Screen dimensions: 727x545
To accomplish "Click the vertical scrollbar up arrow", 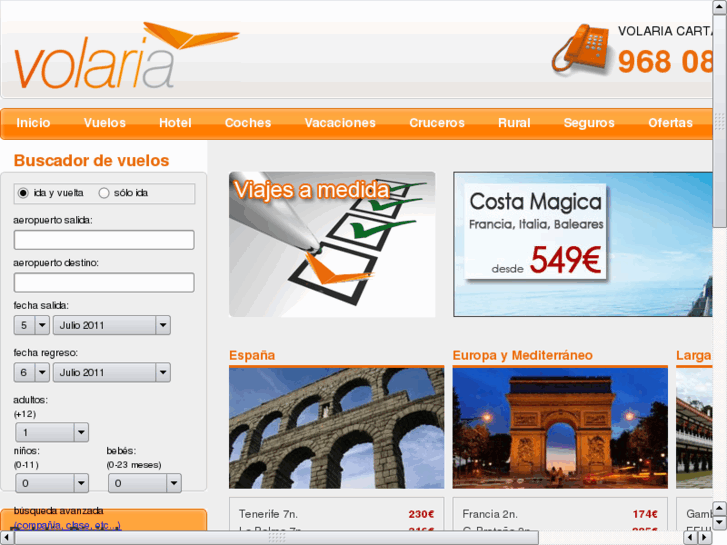I will [x=720, y=7].
